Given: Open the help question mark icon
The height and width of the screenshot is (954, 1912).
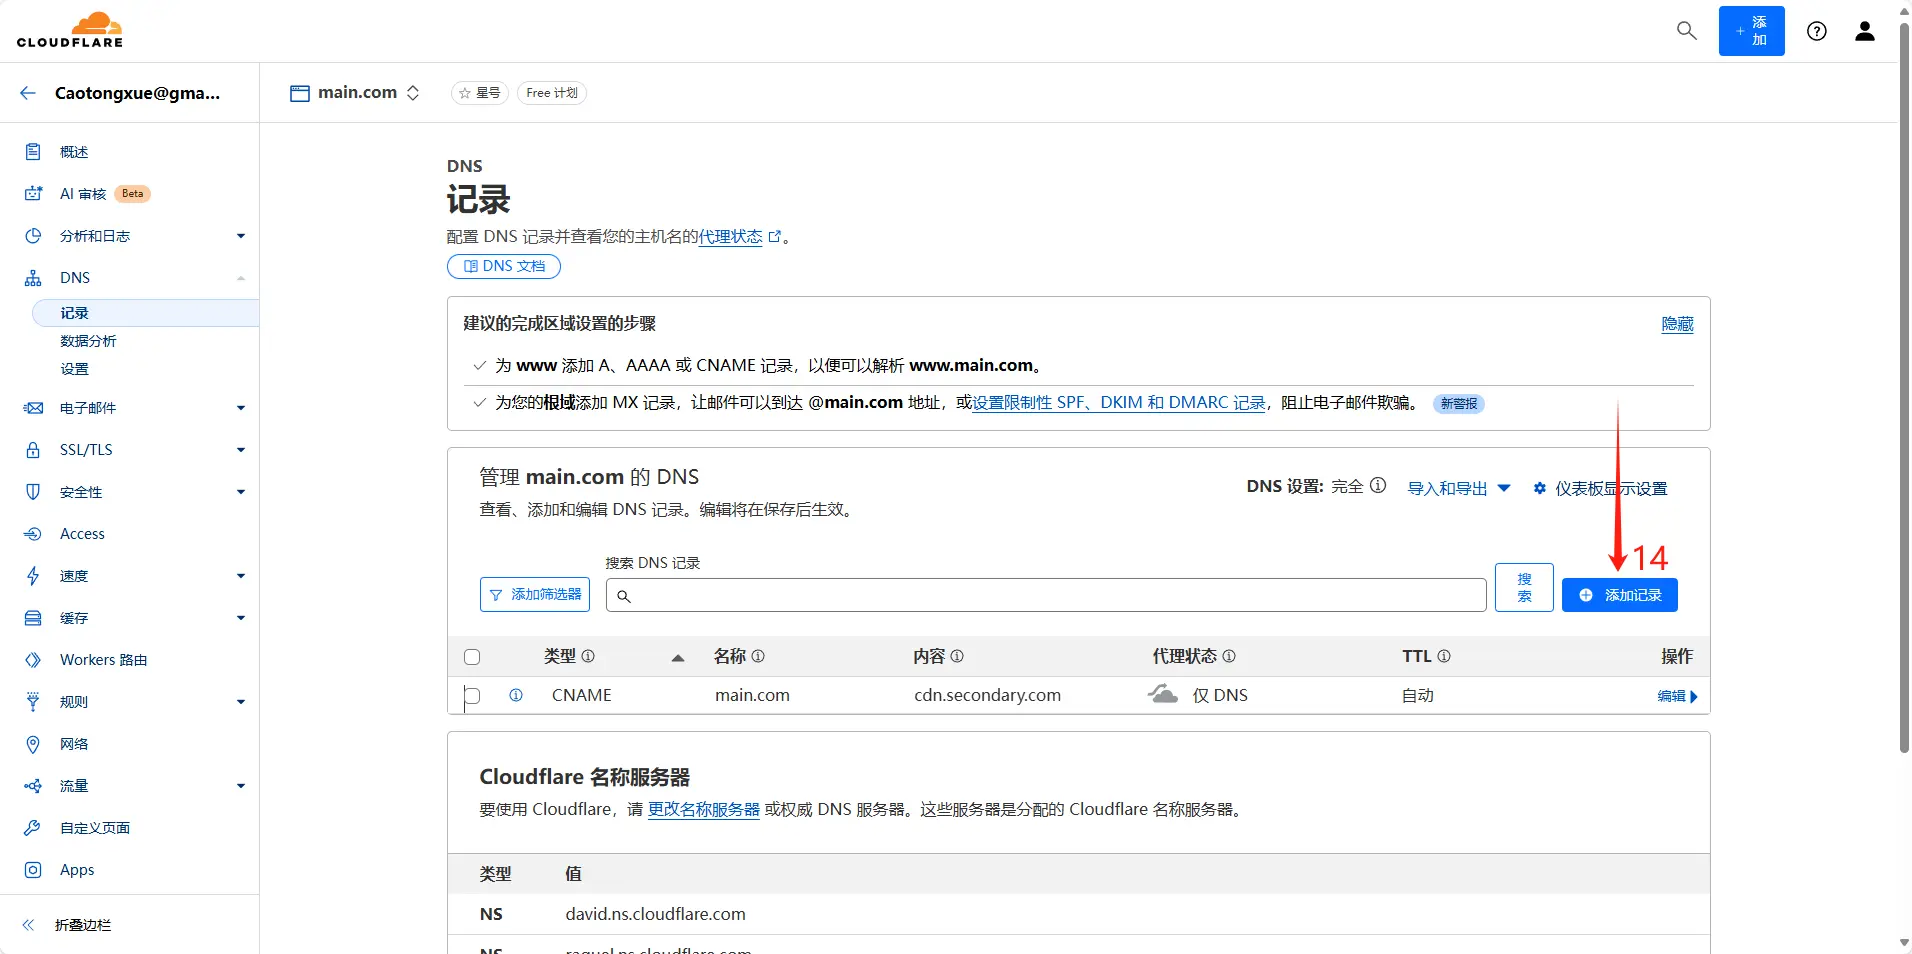Looking at the screenshot, I should [1817, 31].
